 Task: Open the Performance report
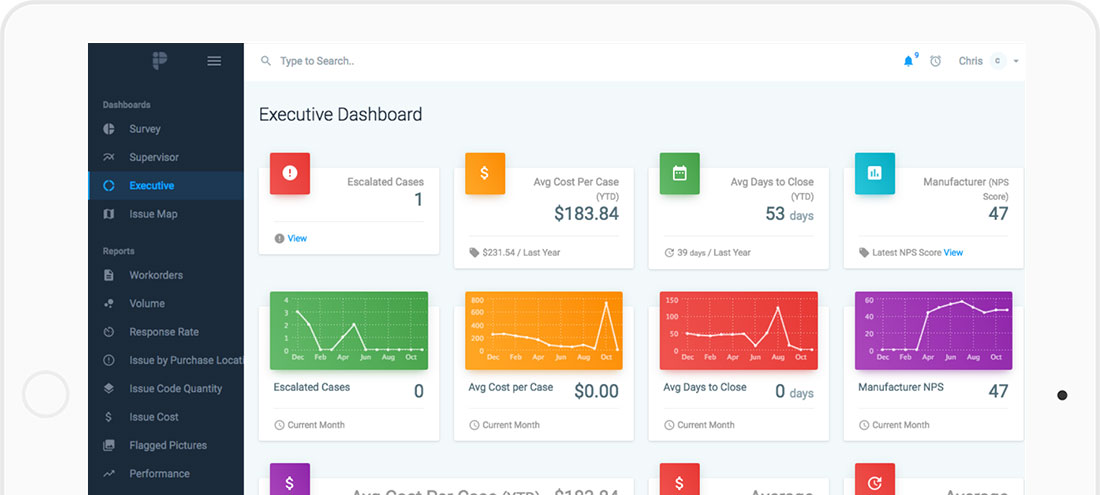[x=166, y=473]
